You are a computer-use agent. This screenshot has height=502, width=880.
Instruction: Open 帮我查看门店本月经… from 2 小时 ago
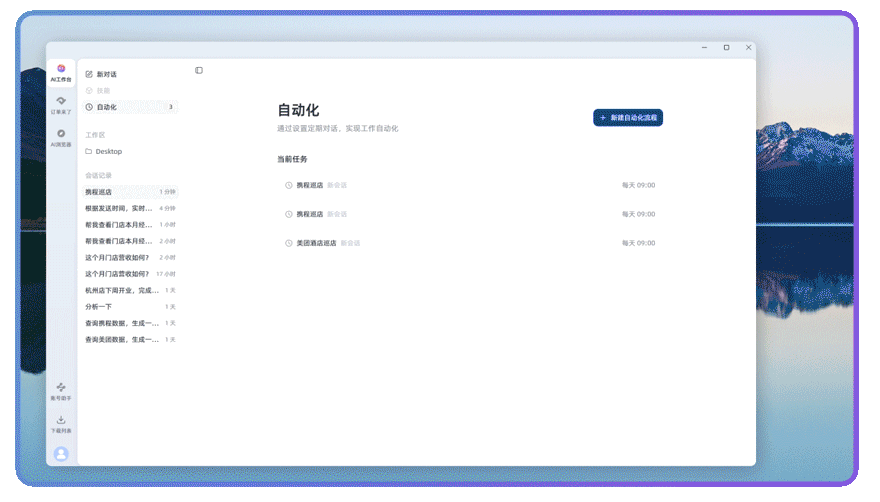(130, 241)
